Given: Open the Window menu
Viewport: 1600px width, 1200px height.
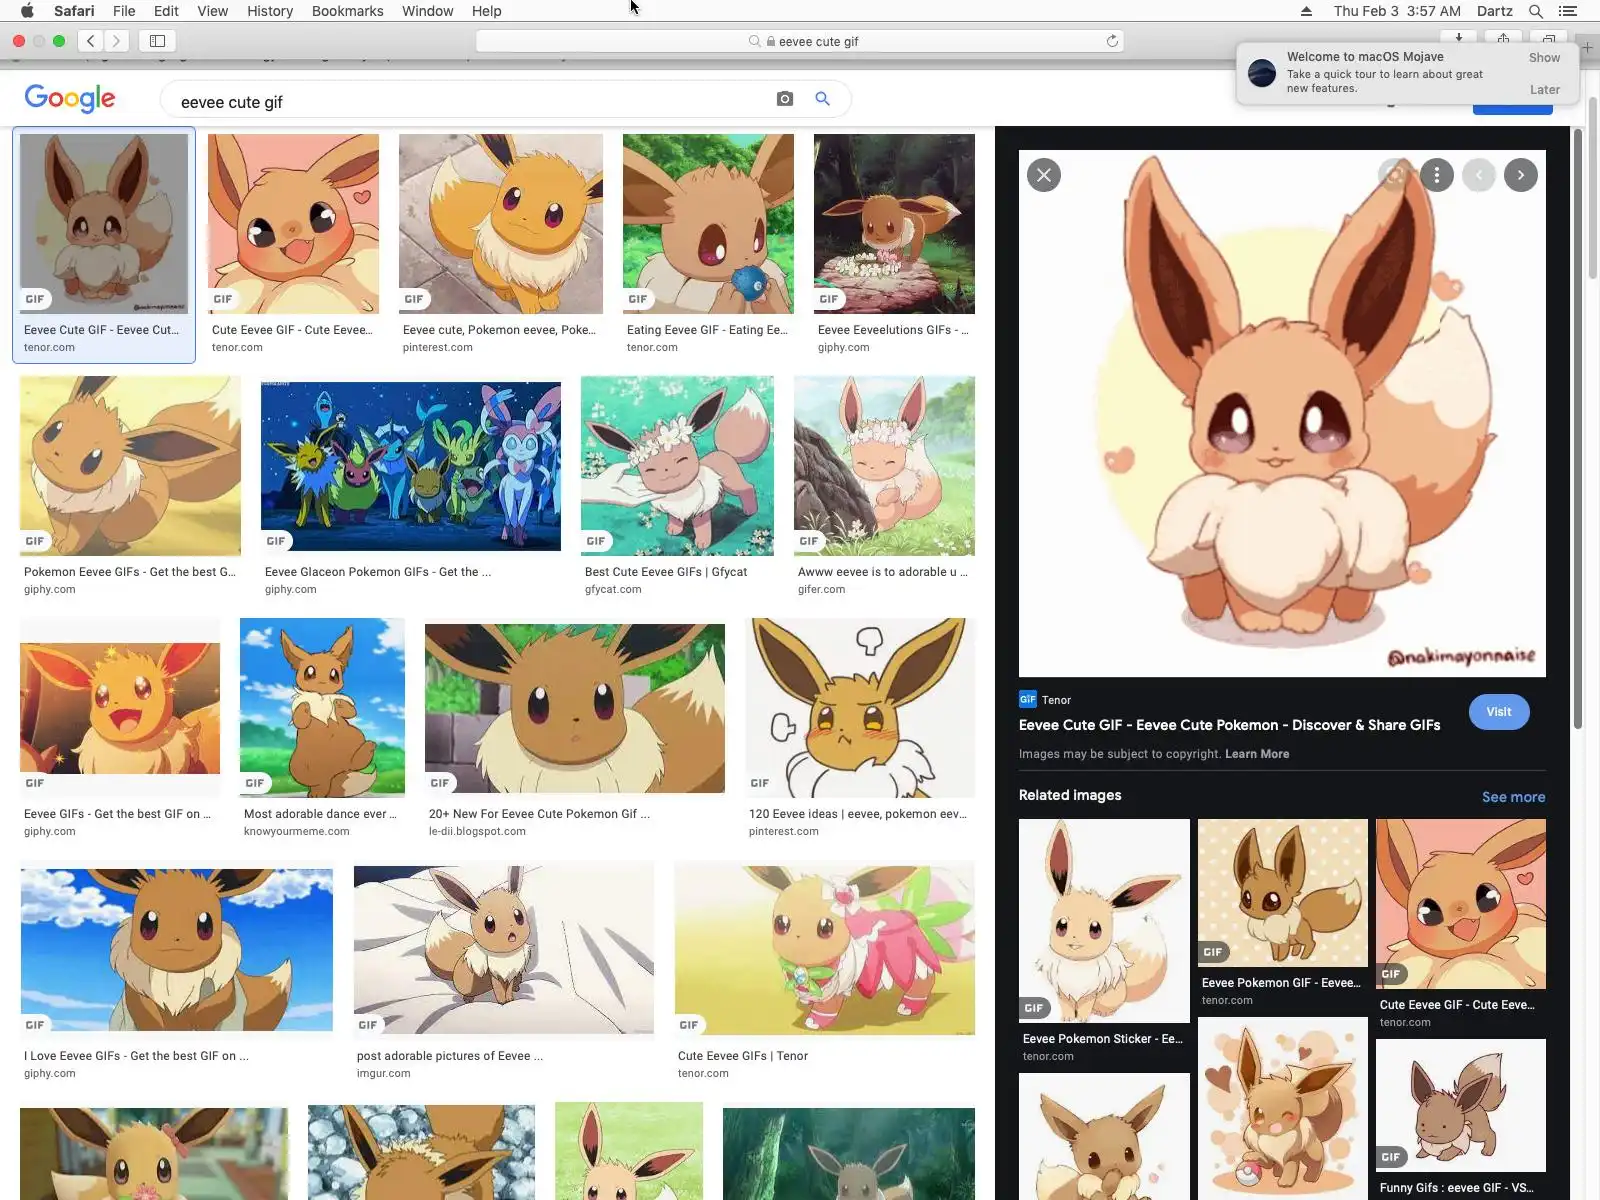Looking at the screenshot, I should 427,11.
